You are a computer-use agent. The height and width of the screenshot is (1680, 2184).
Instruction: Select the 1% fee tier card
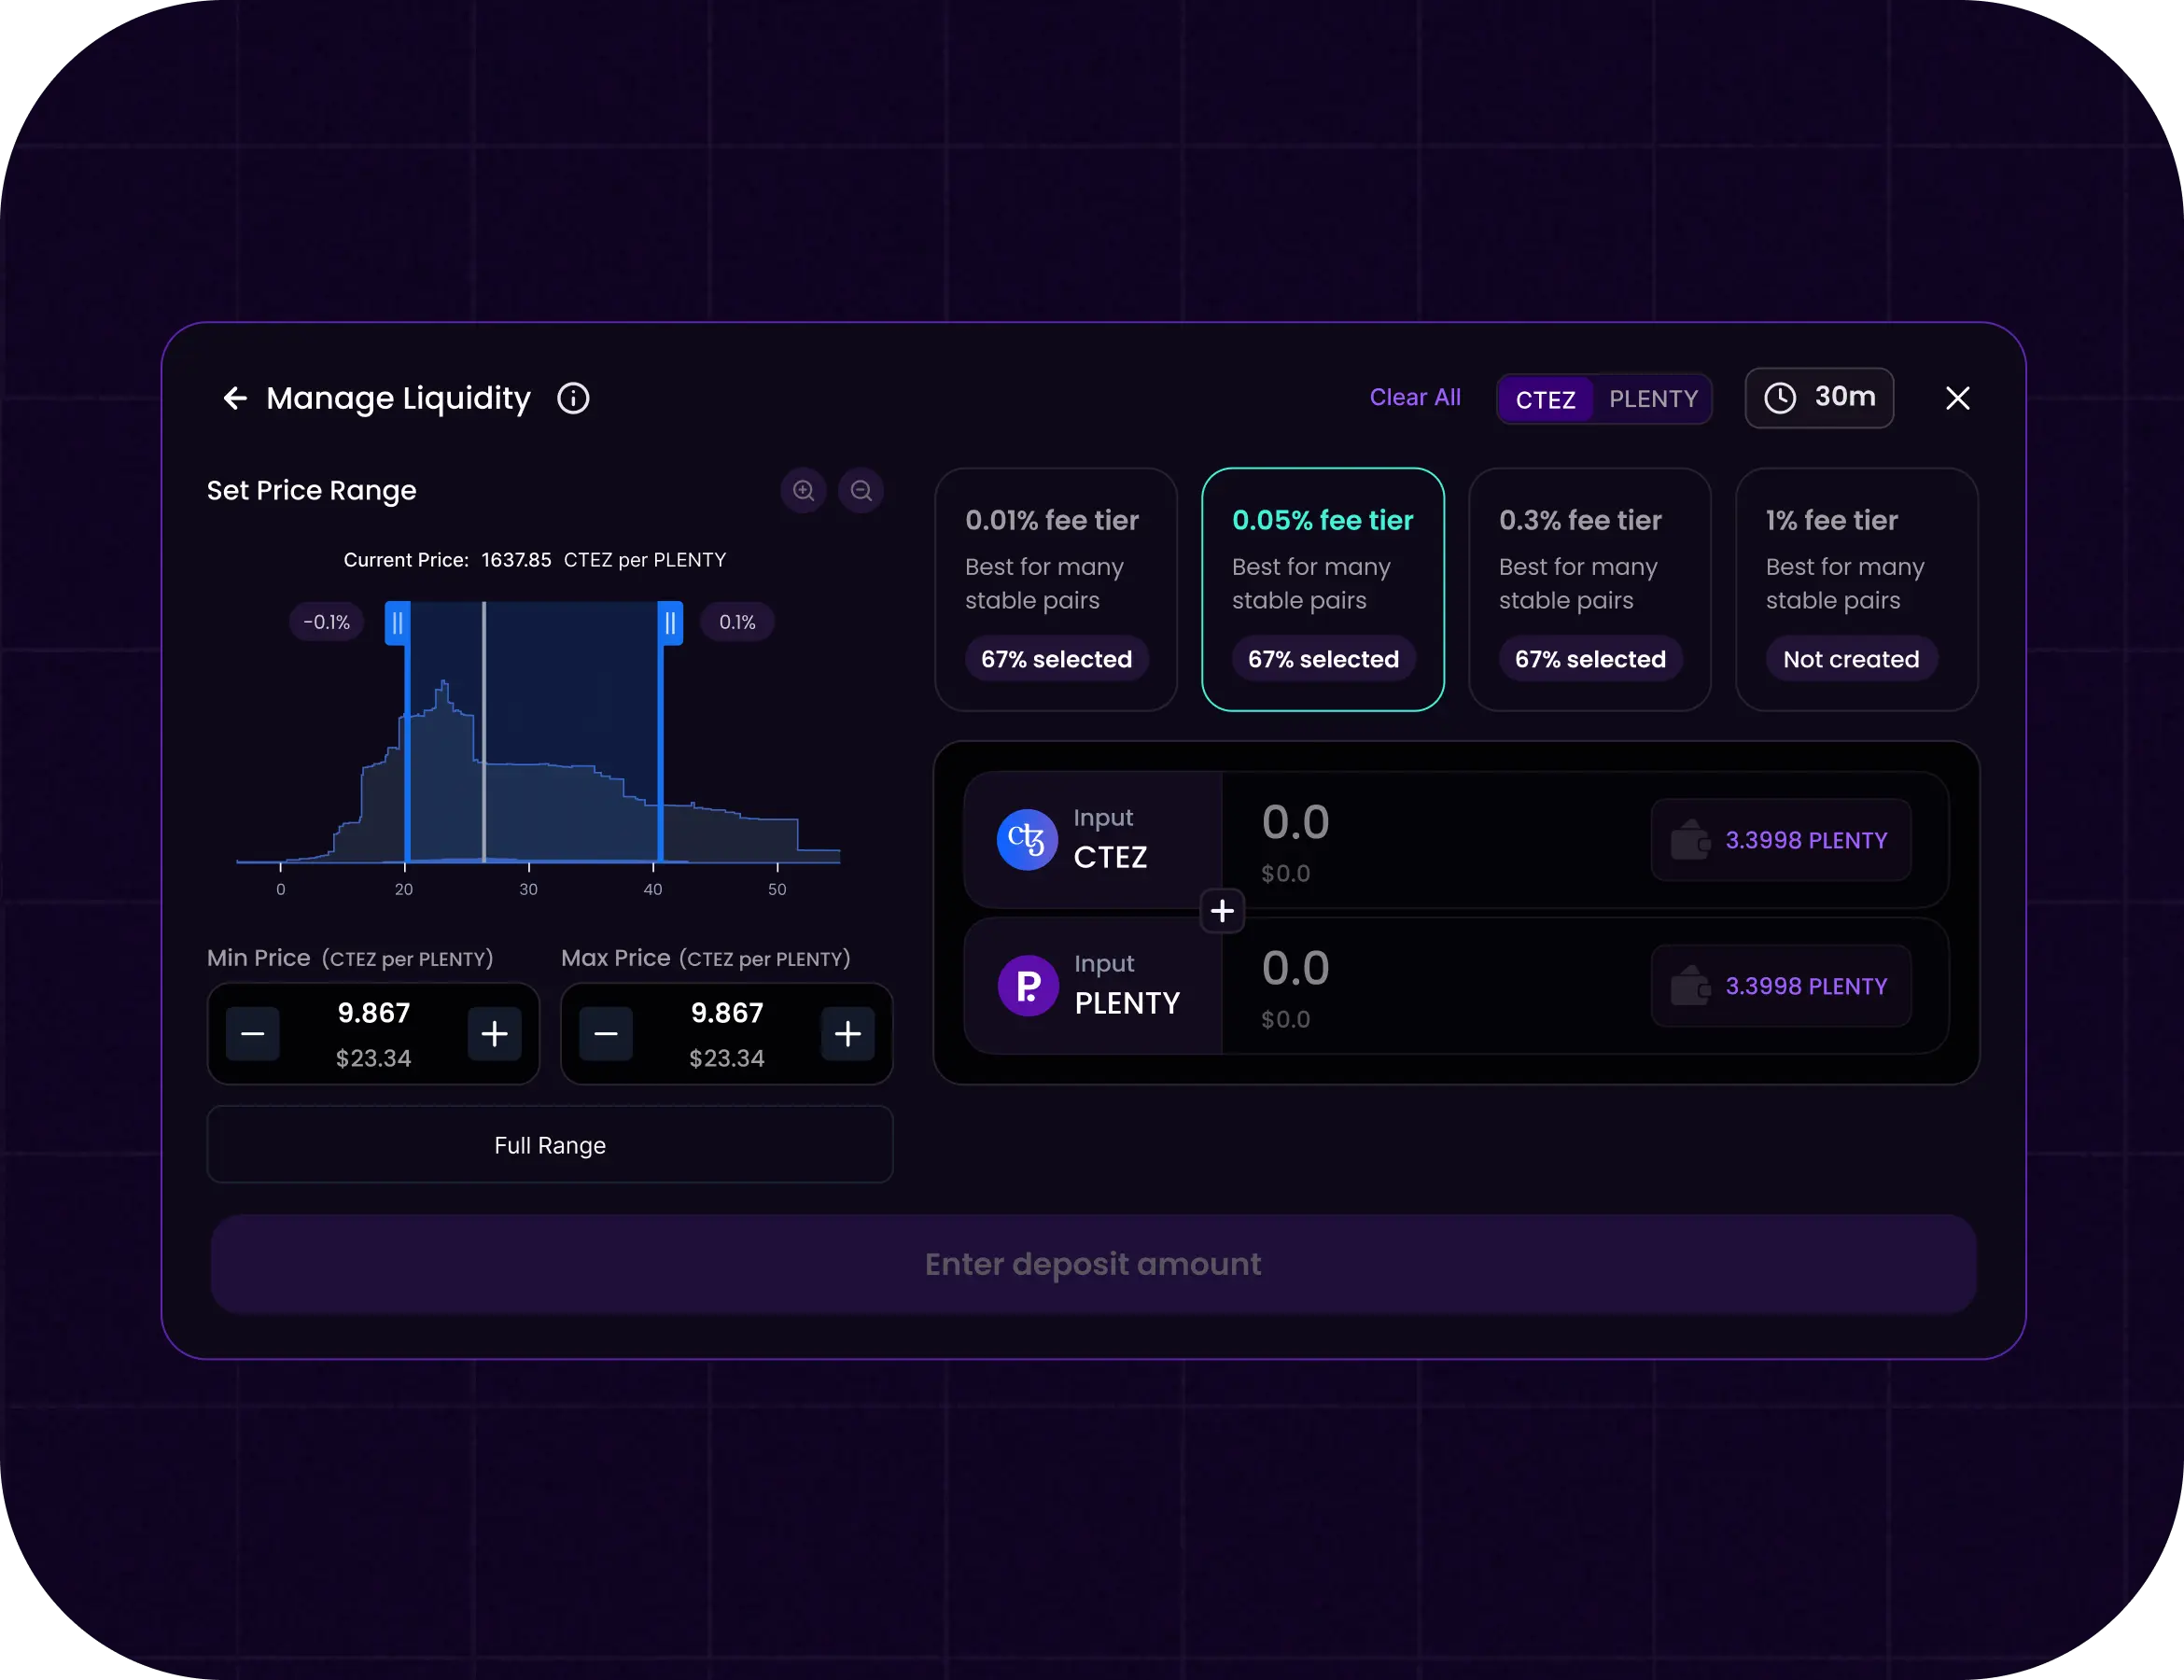(x=1856, y=589)
